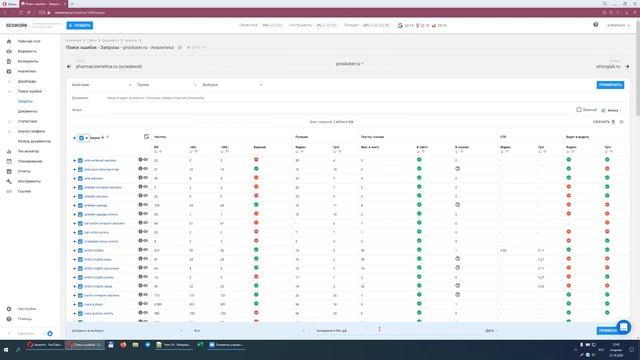Screen dimensions: 640x360
Task: Click the Конкуренты document icon in sidebar
Action: (9, 61)
